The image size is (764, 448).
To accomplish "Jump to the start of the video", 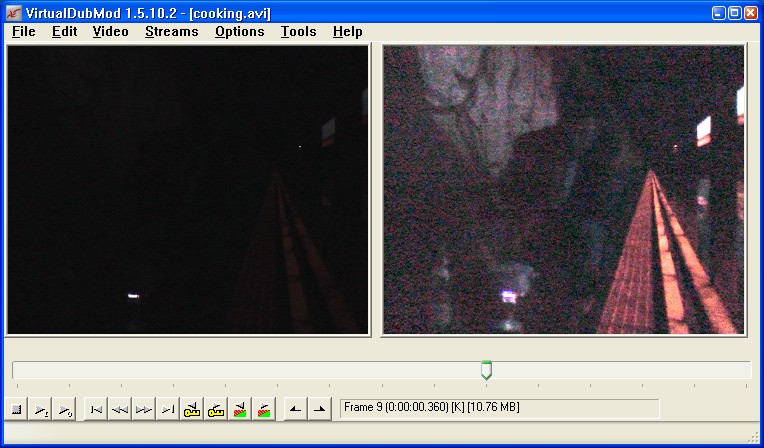I will (96, 409).
